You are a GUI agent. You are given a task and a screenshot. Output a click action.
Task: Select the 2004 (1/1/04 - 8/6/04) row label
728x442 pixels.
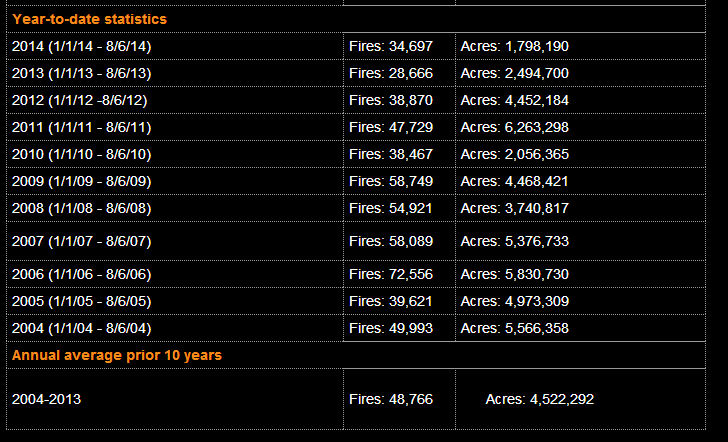[x=82, y=328]
